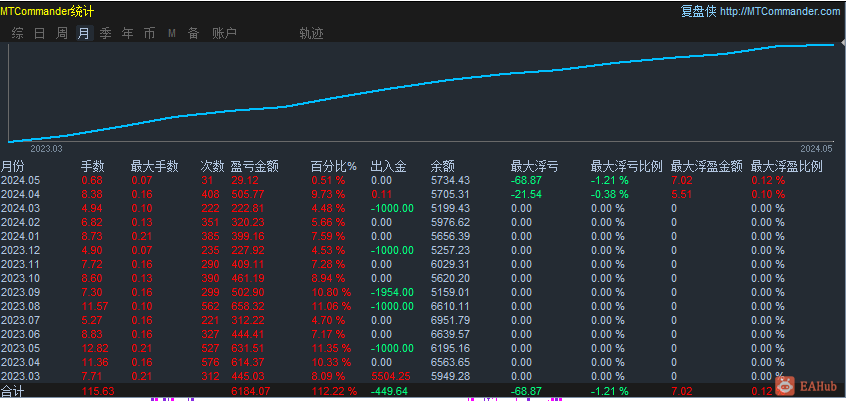The image size is (846, 401).
Task: Click the 最大浮盈比例 column header
Action: (x=787, y=166)
